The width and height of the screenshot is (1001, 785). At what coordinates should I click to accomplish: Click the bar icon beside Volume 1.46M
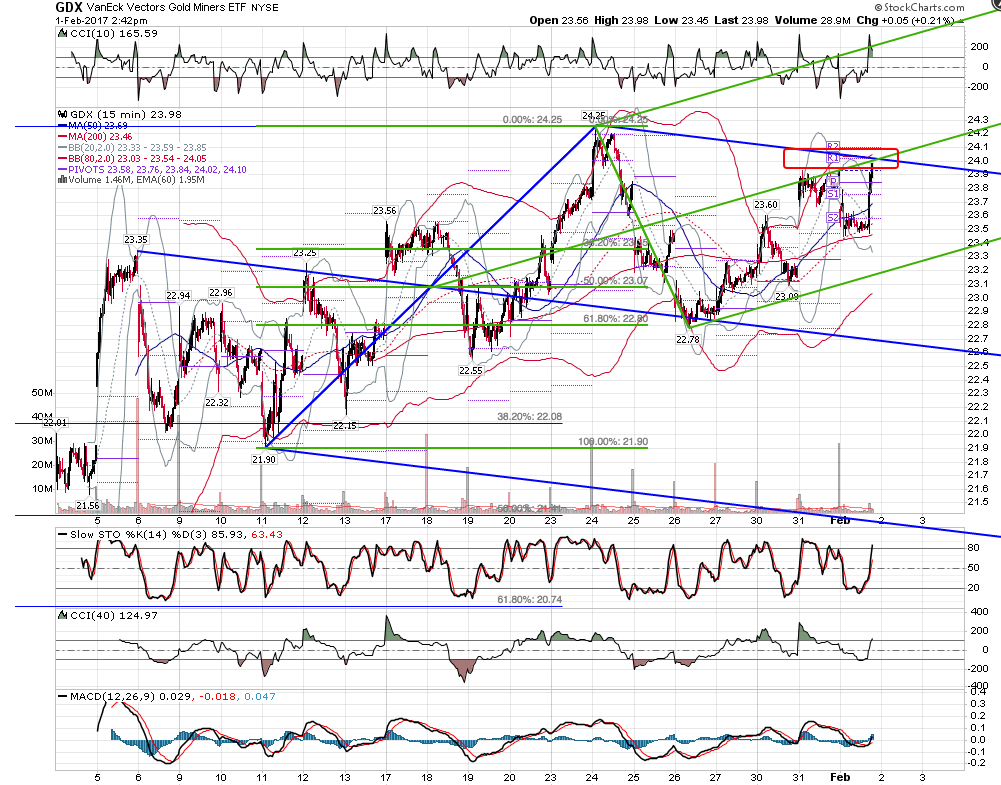pyautogui.click(x=62, y=180)
